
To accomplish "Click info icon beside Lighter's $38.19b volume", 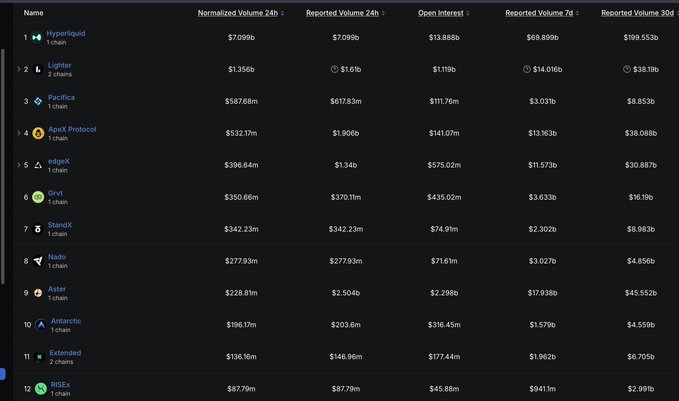I will point(627,69).
